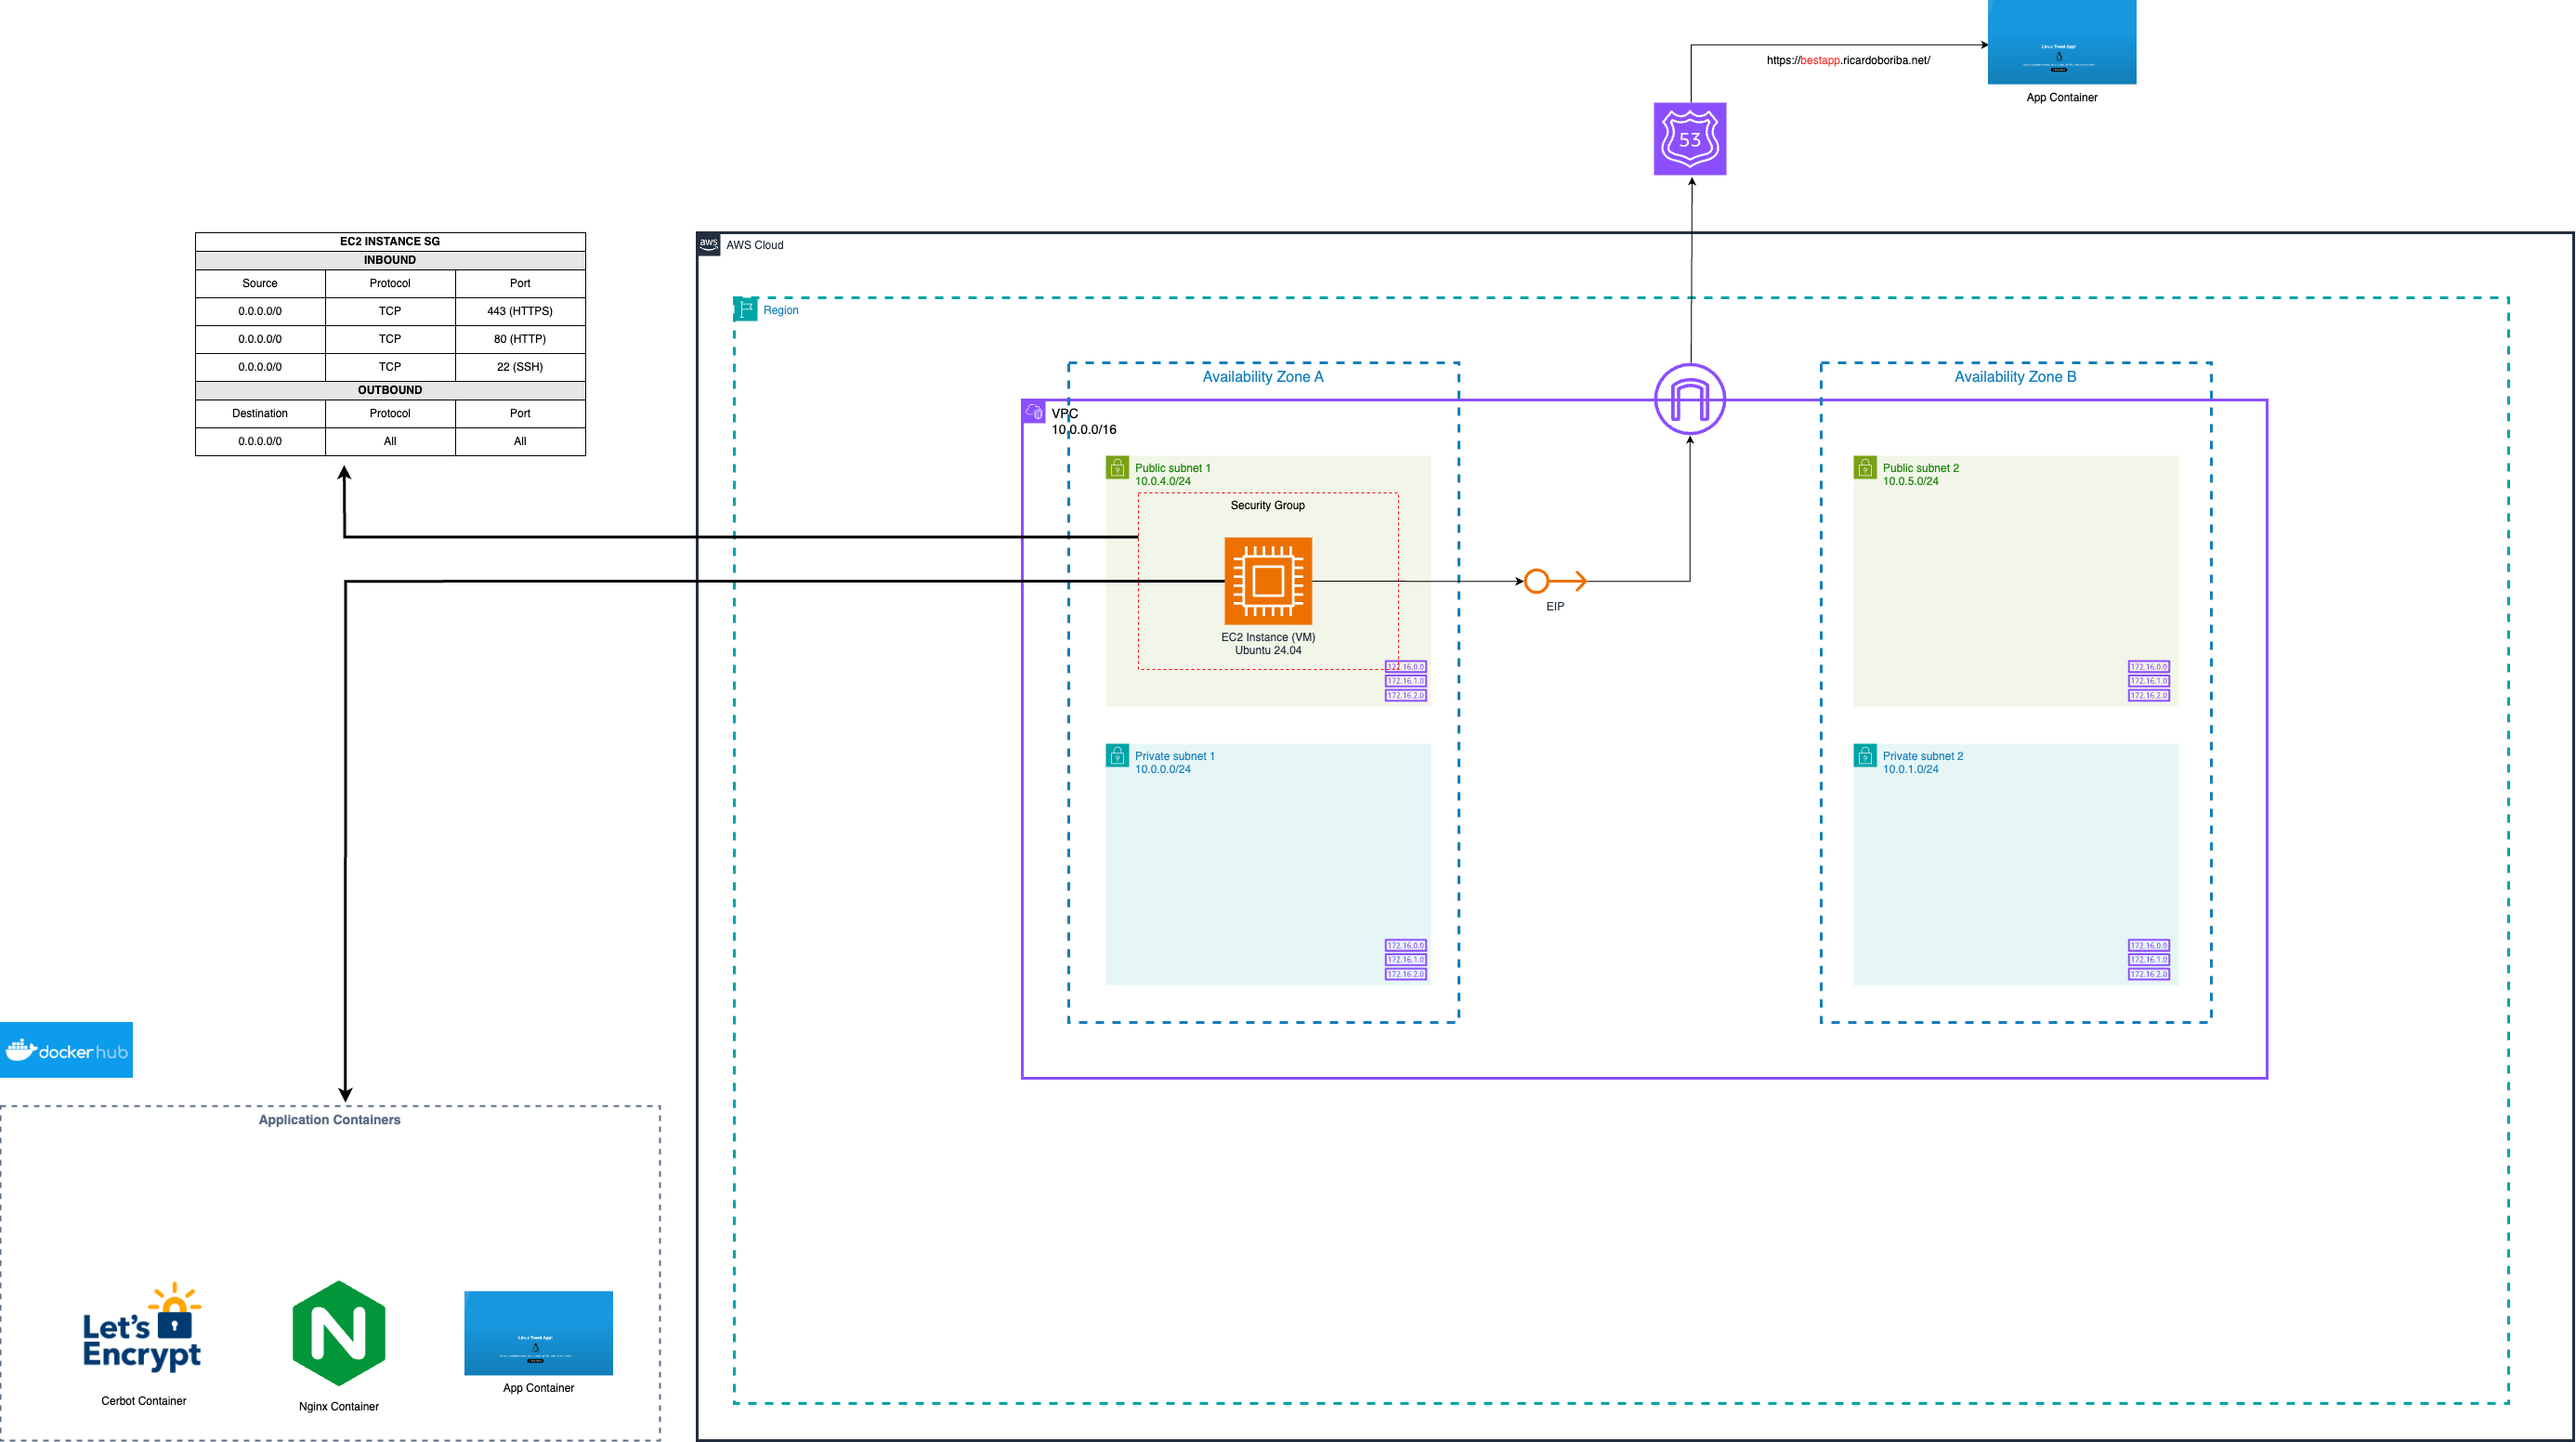
Task: Click the INBOUND header row
Action: (390, 260)
